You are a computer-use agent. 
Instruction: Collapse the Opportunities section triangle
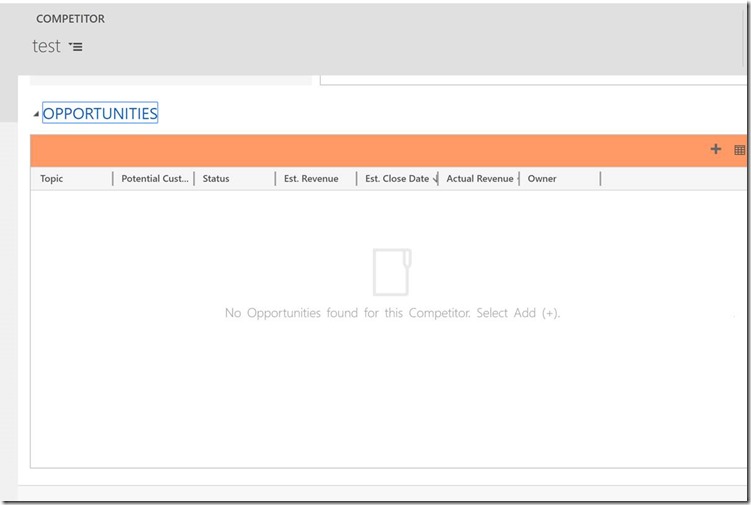[36, 115]
